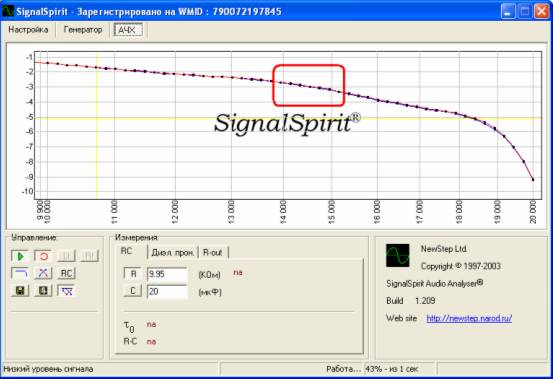Click the second disk icon with arrow
This screenshot has height=379, width=553.
[x=43, y=291]
